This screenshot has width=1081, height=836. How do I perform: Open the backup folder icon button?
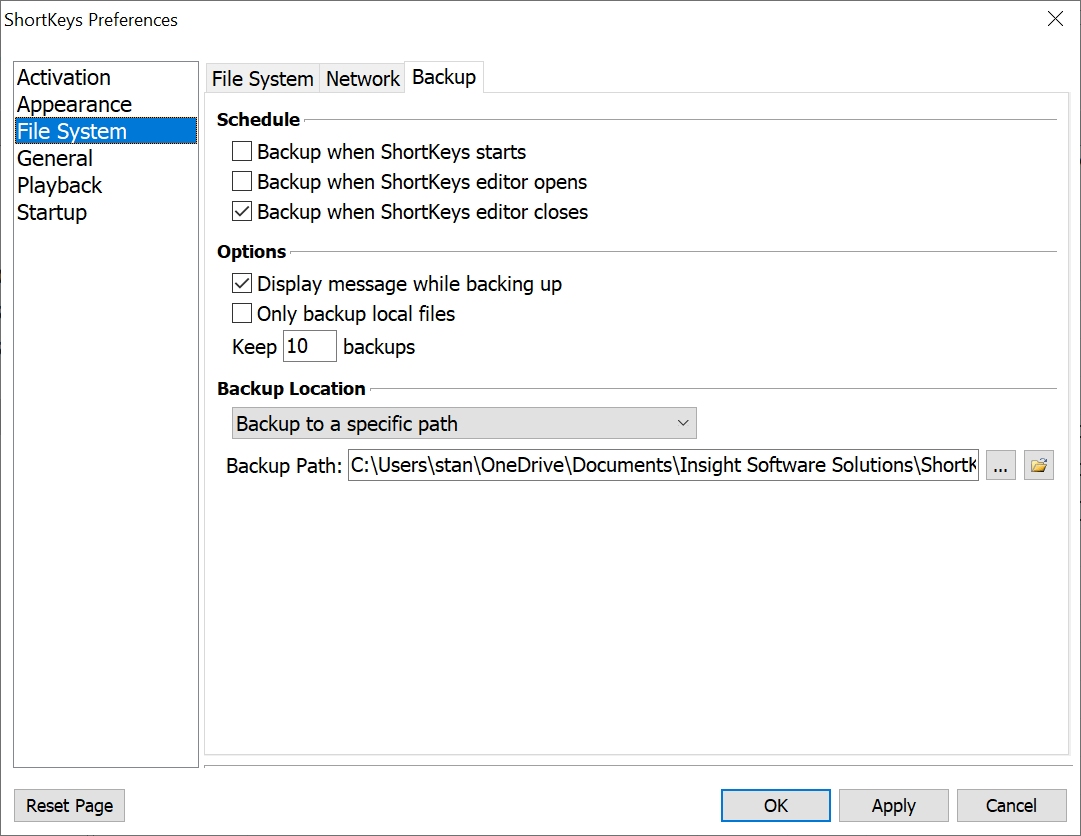tap(1039, 466)
